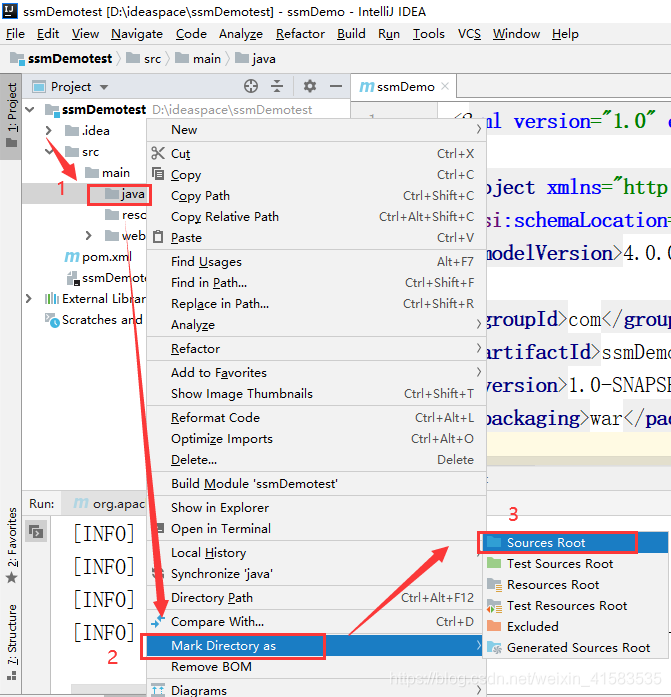Viewport: 671px width, 697px height.
Task: Click the Maven pom.xml file icon
Action: pos(71,257)
